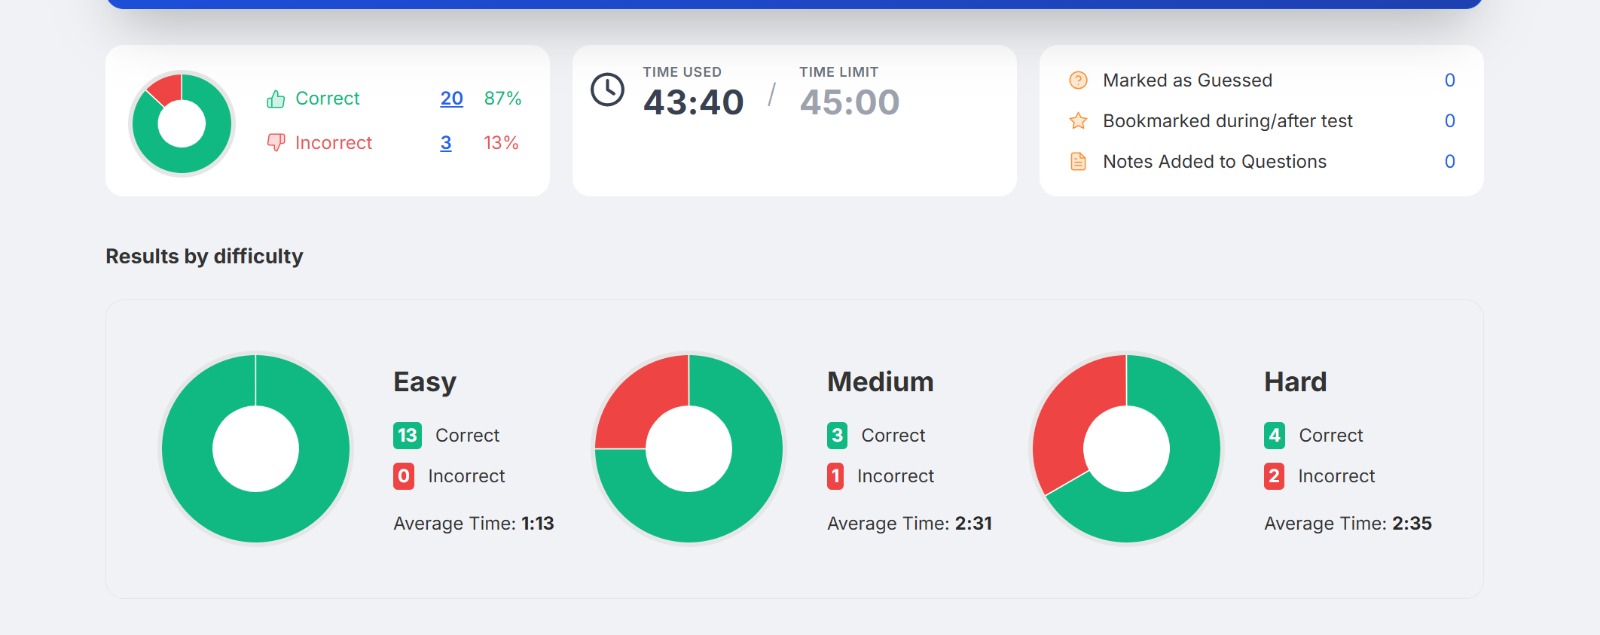Click the Notes Added document icon
This screenshot has height=635, width=1600.
tap(1078, 162)
